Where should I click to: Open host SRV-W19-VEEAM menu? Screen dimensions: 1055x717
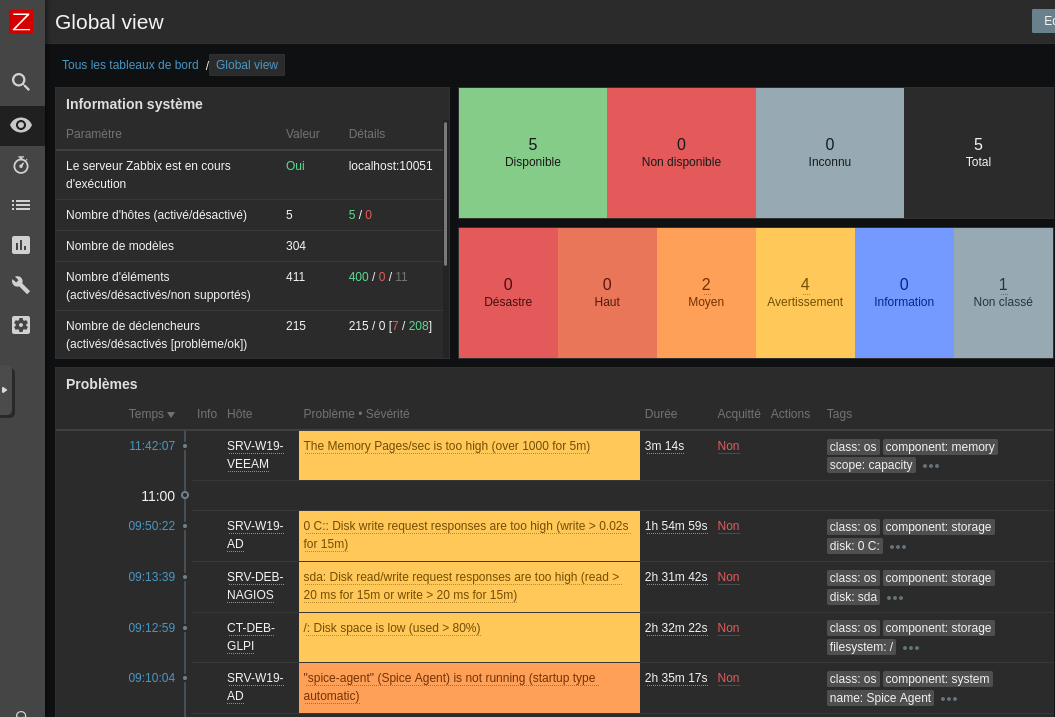point(255,455)
